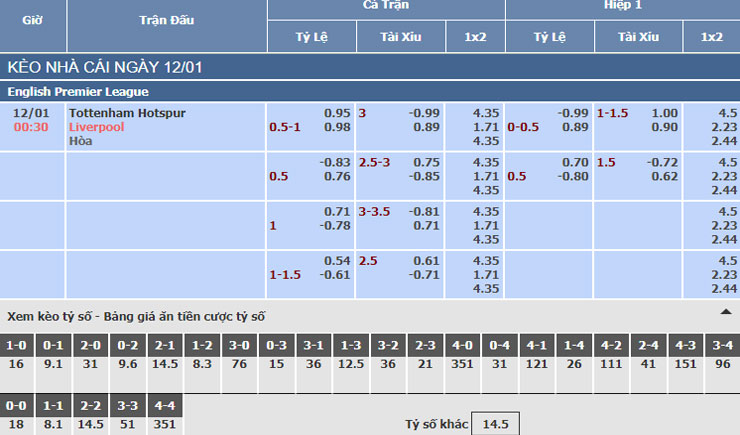Click the Hiệp 1 Tỷ Lệ header
The width and height of the screenshot is (740, 435).
pos(550,37)
